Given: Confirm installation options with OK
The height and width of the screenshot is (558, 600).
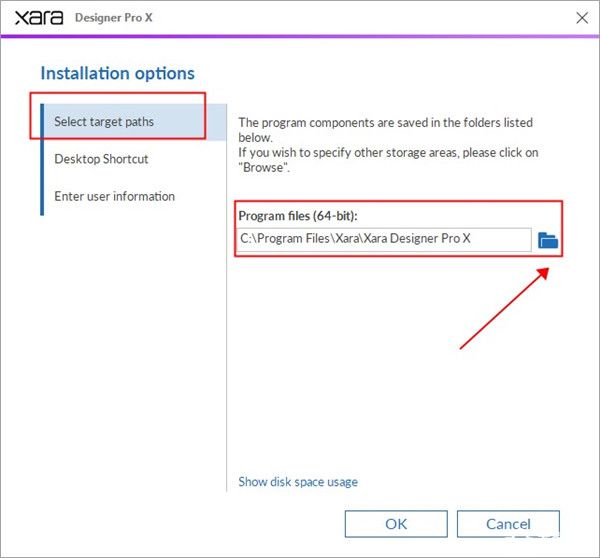Looking at the screenshot, I should (396, 524).
